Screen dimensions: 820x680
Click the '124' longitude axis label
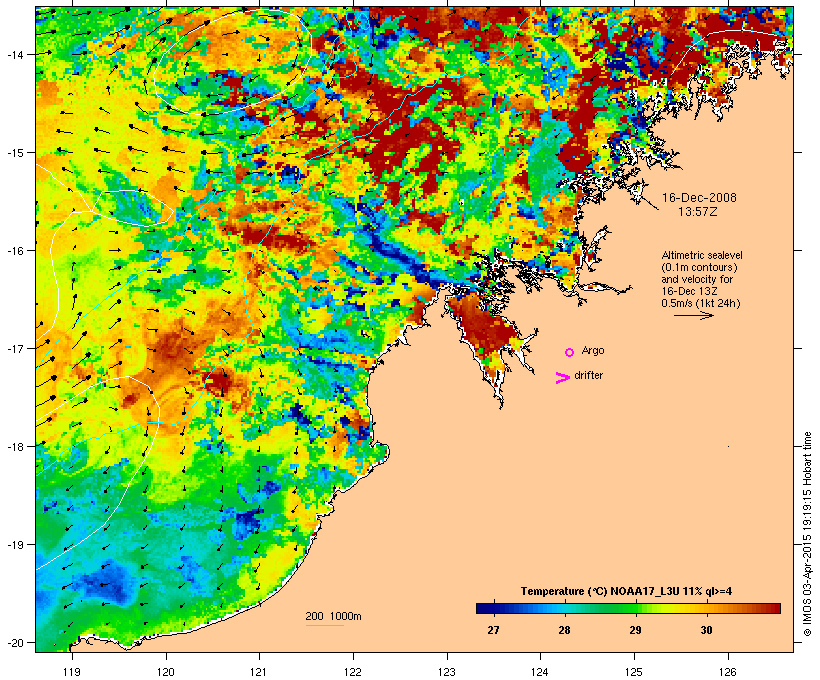tap(541, 672)
